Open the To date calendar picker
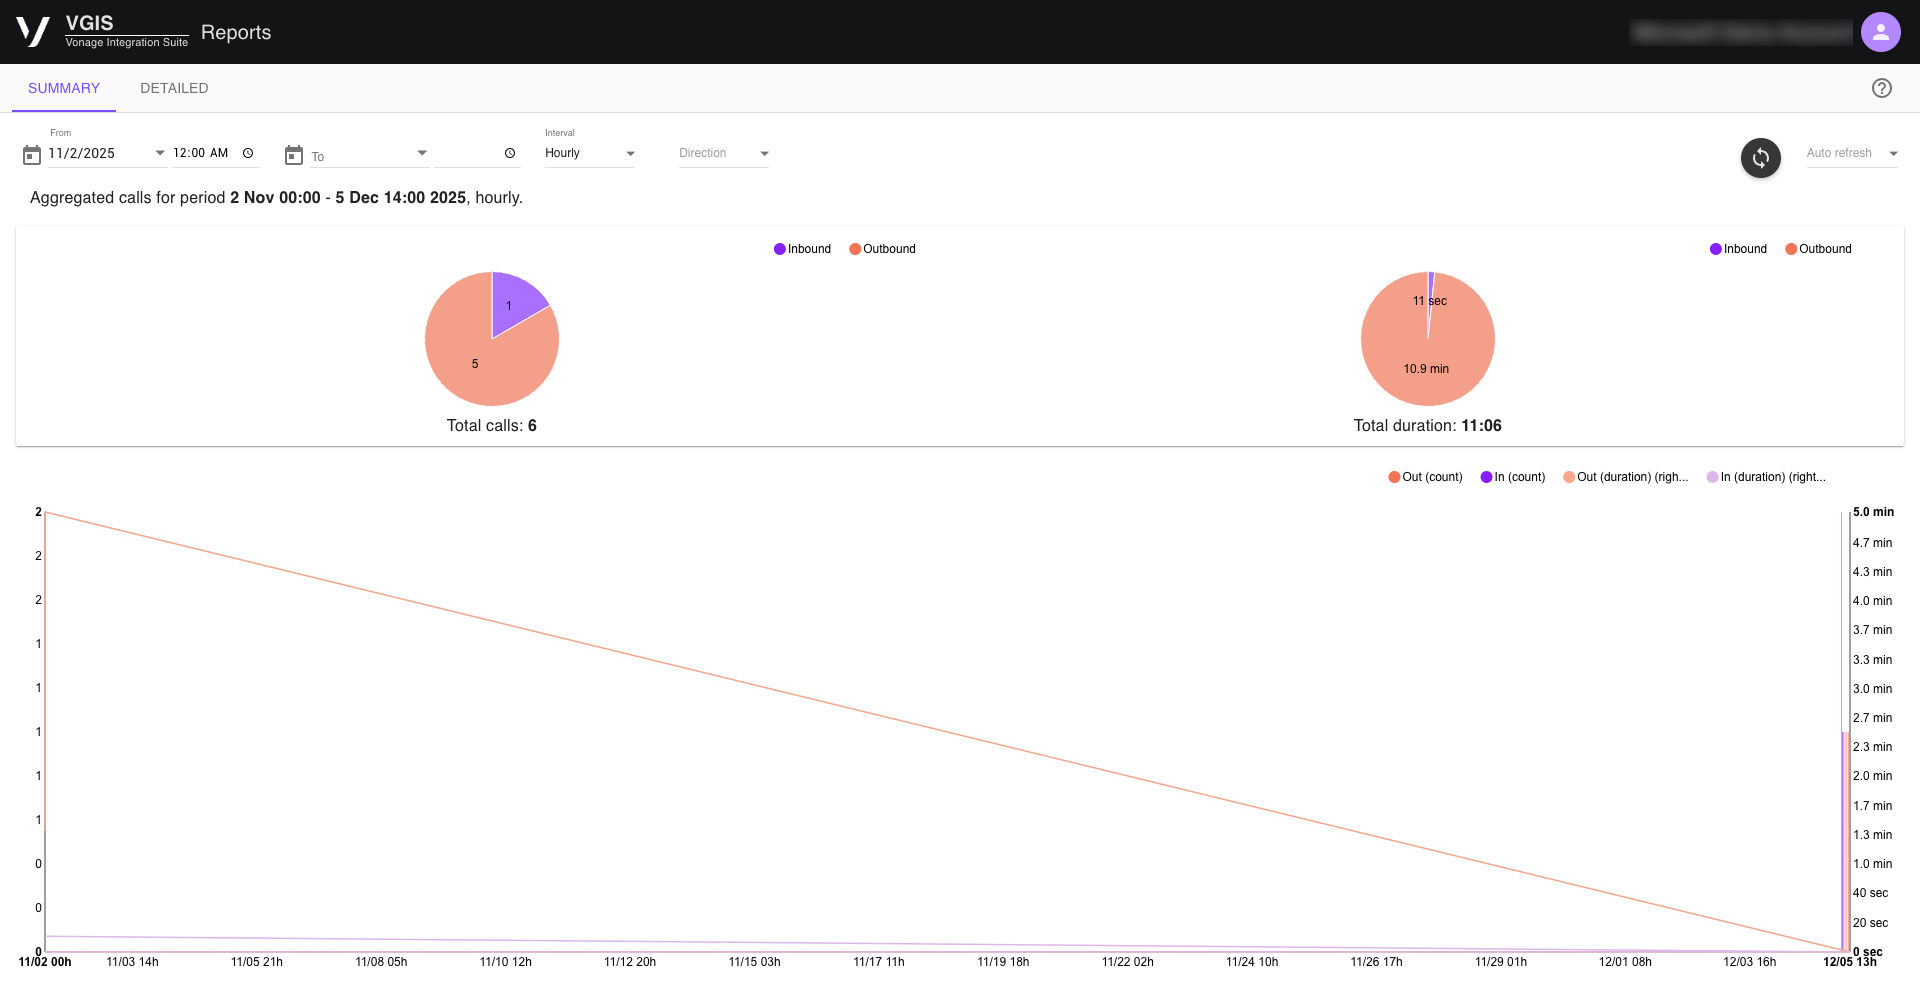 click(x=294, y=155)
